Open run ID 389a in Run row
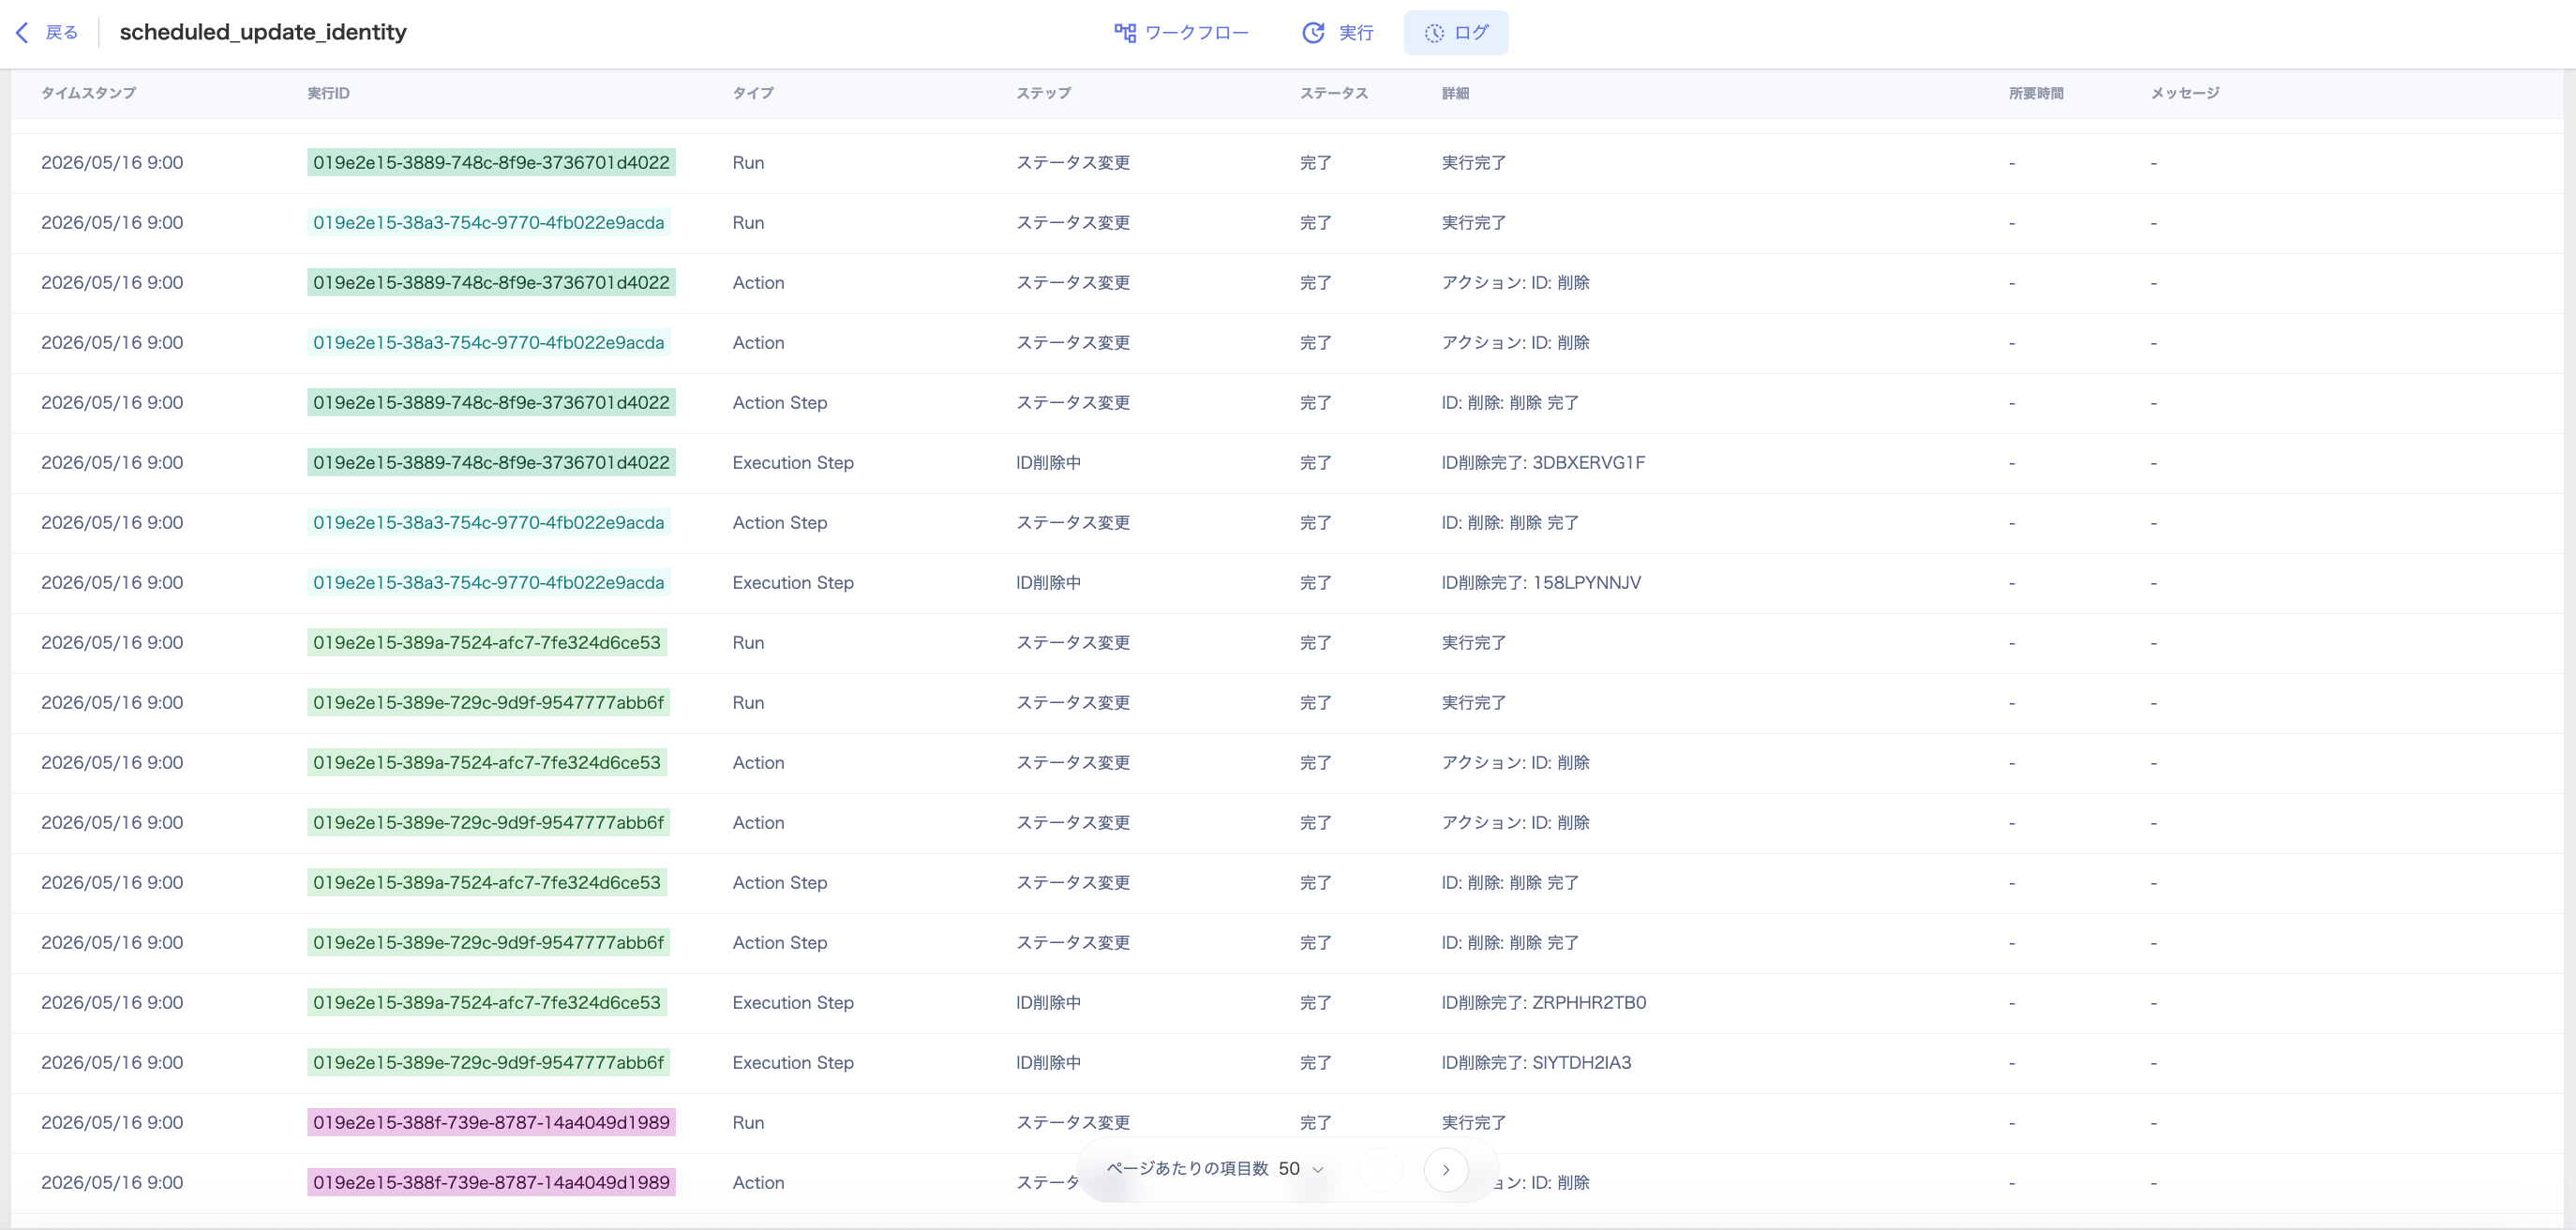Viewport: 2576px width, 1230px height. (487, 642)
